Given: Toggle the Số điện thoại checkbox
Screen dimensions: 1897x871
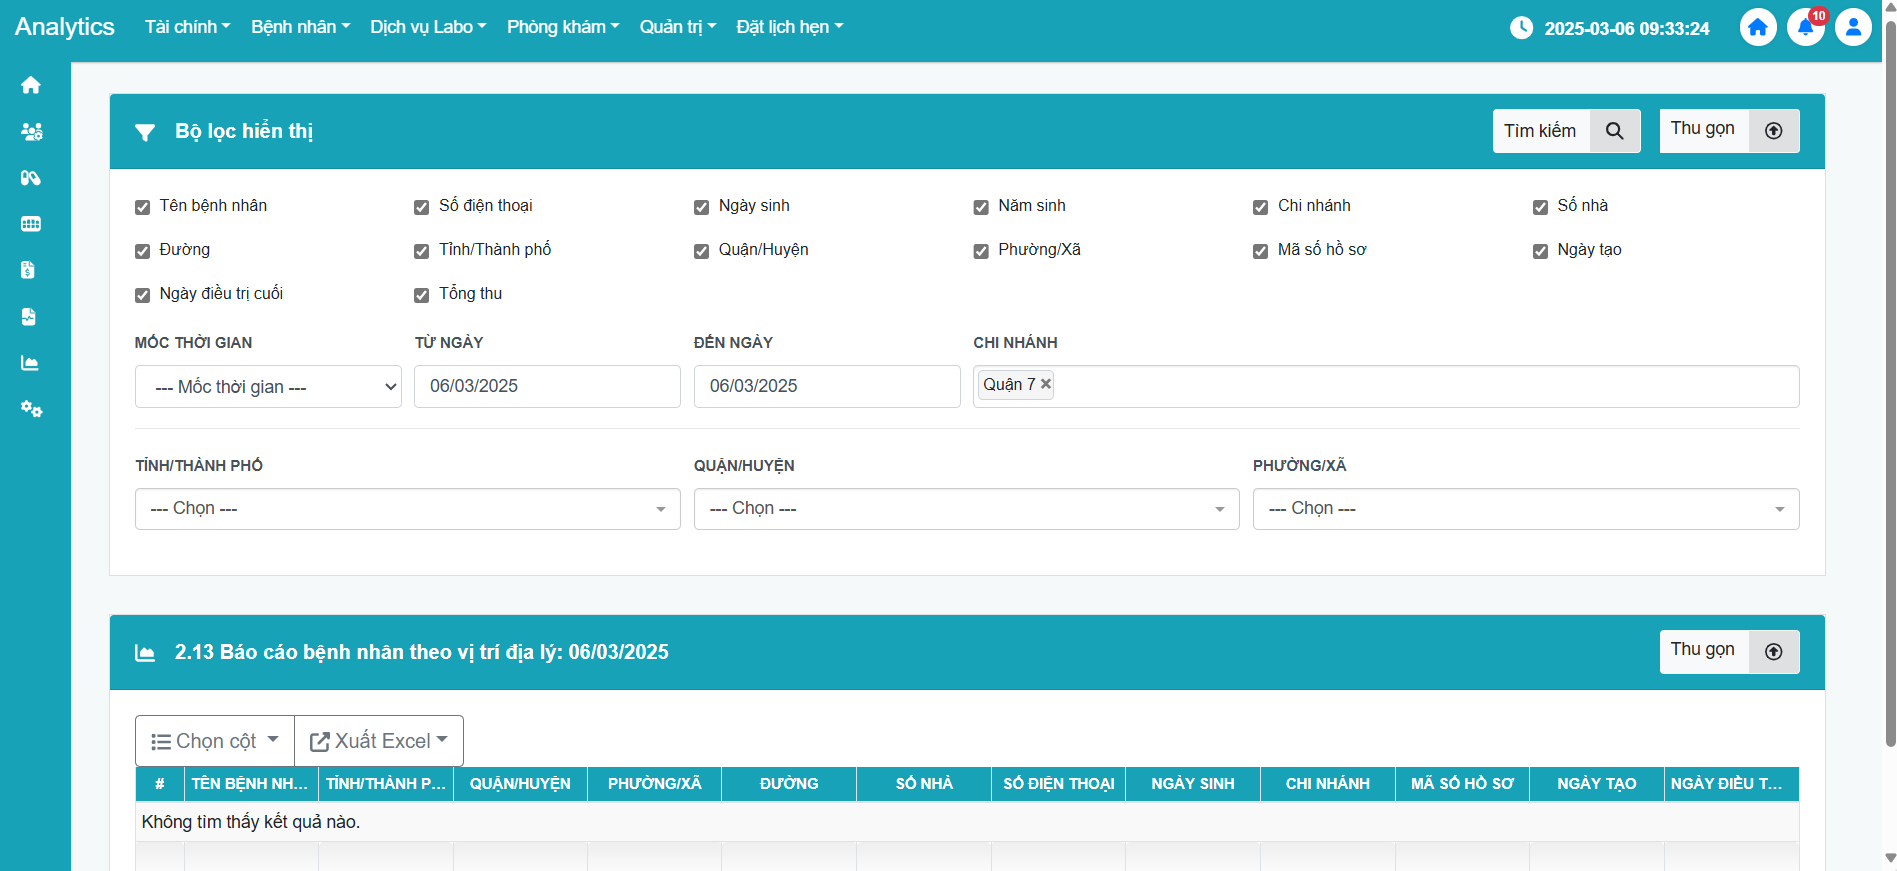Looking at the screenshot, I should tap(422, 207).
